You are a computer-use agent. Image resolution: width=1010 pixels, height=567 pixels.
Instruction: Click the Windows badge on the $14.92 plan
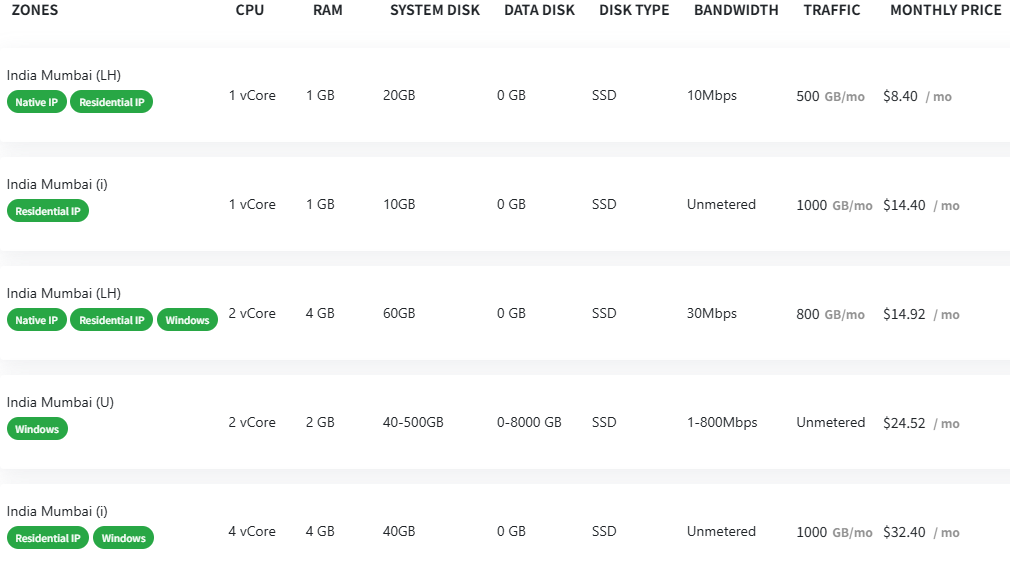coord(187,320)
